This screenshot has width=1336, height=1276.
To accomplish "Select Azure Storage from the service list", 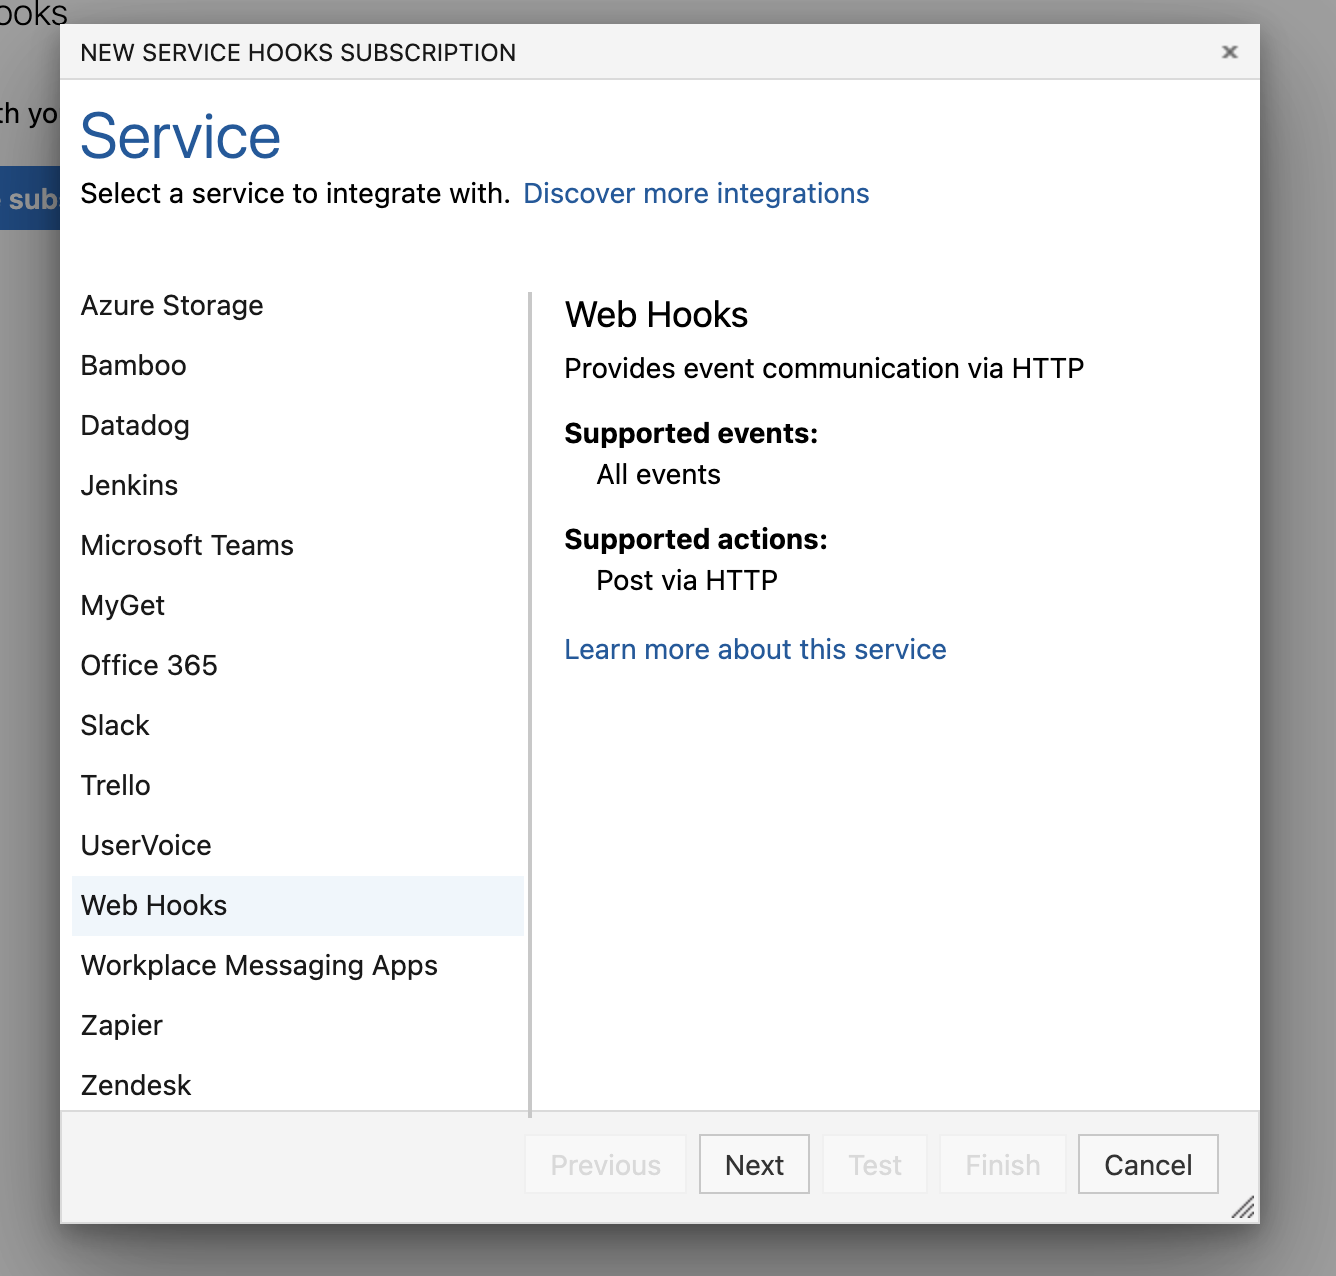I will 172,305.
